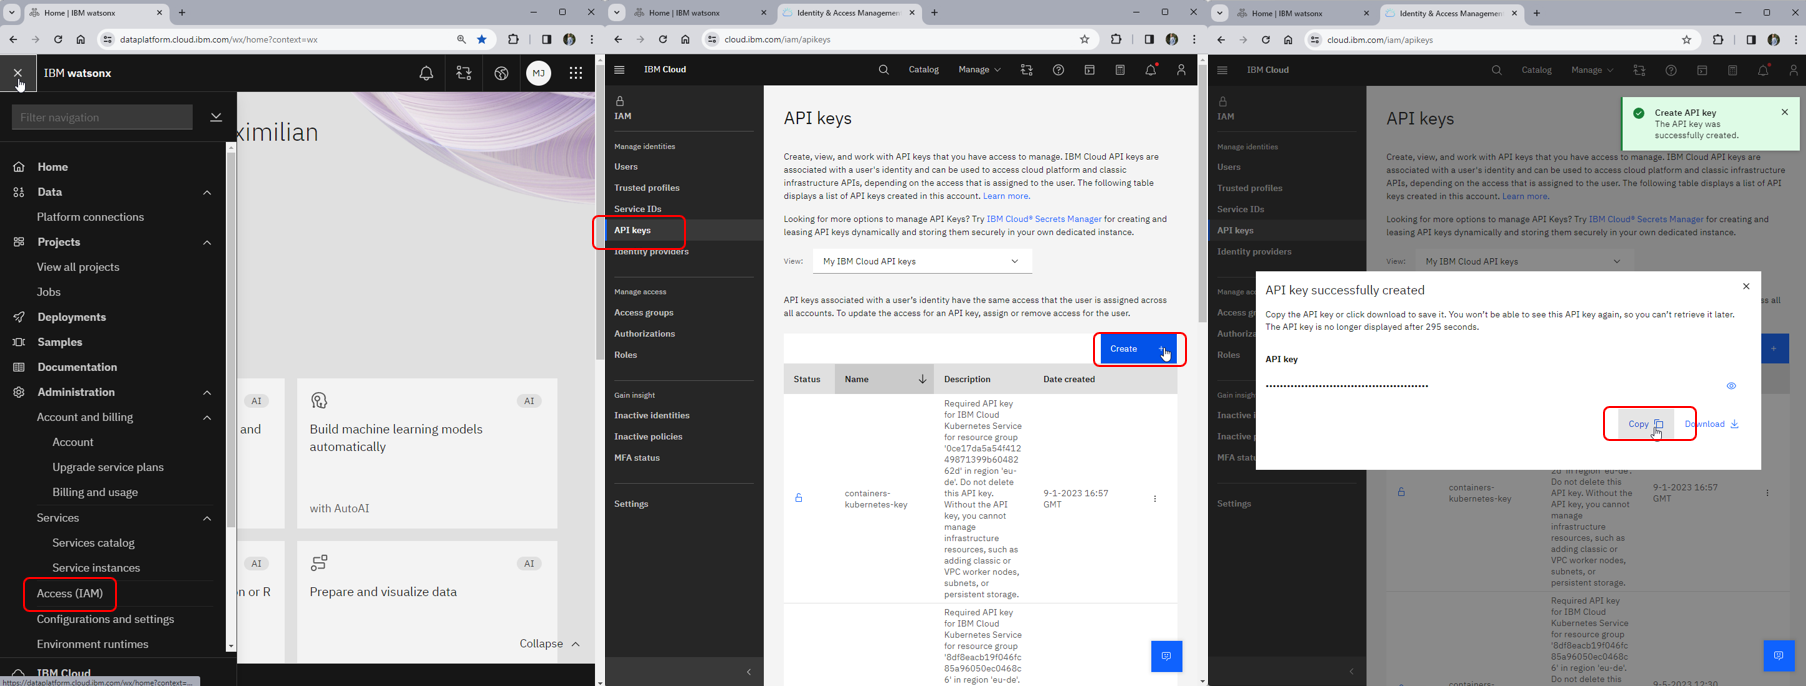Image resolution: width=1806 pixels, height=686 pixels.
Task: Open Build machine learning models automatically card
Action: [x=427, y=453]
